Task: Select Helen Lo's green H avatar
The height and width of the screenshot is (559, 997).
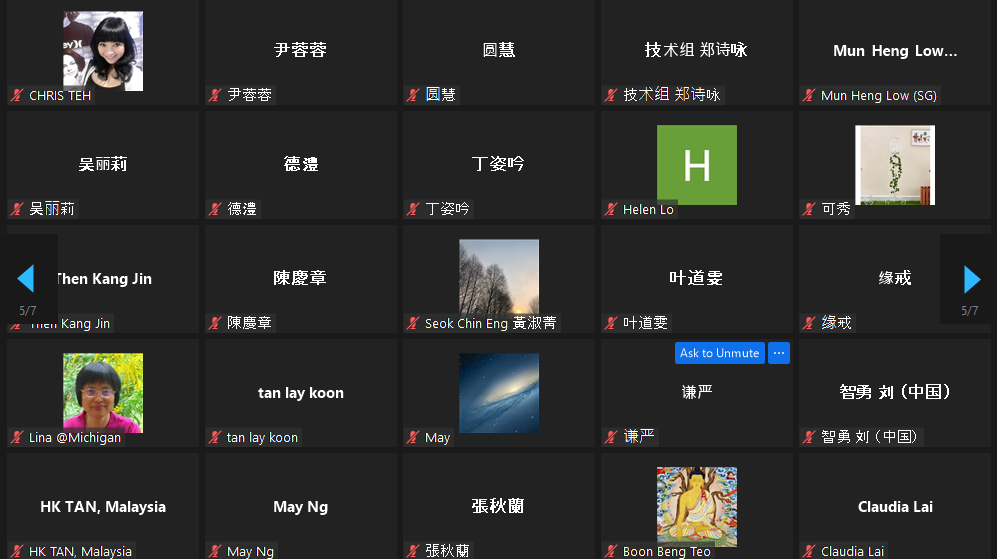Action: pyautogui.click(x=696, y=165)
